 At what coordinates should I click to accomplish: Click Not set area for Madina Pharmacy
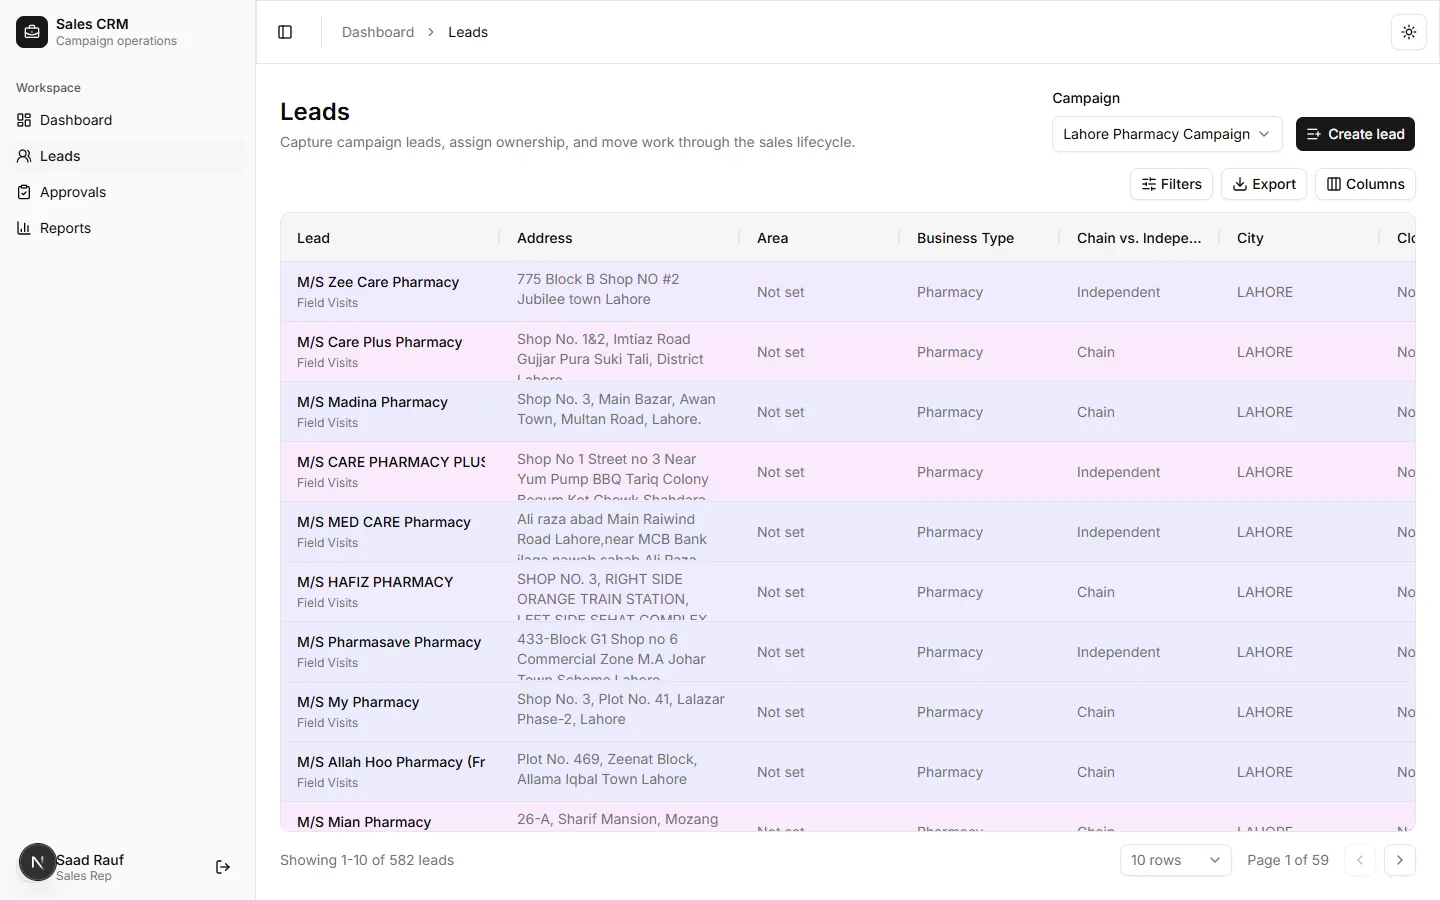click(780, 412)
